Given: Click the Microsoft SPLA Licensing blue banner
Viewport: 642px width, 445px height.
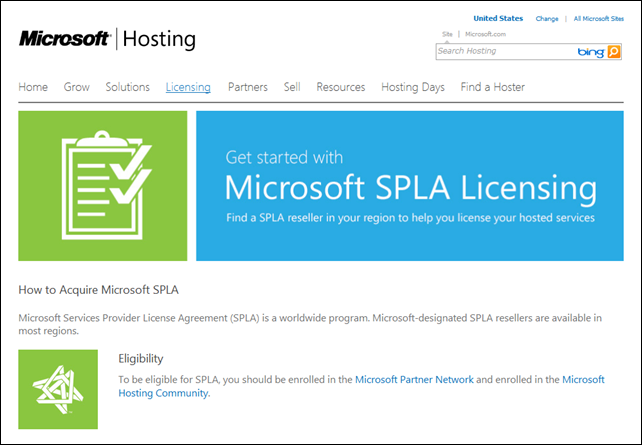Looking at the screenshot, I should tap(410, 185).
